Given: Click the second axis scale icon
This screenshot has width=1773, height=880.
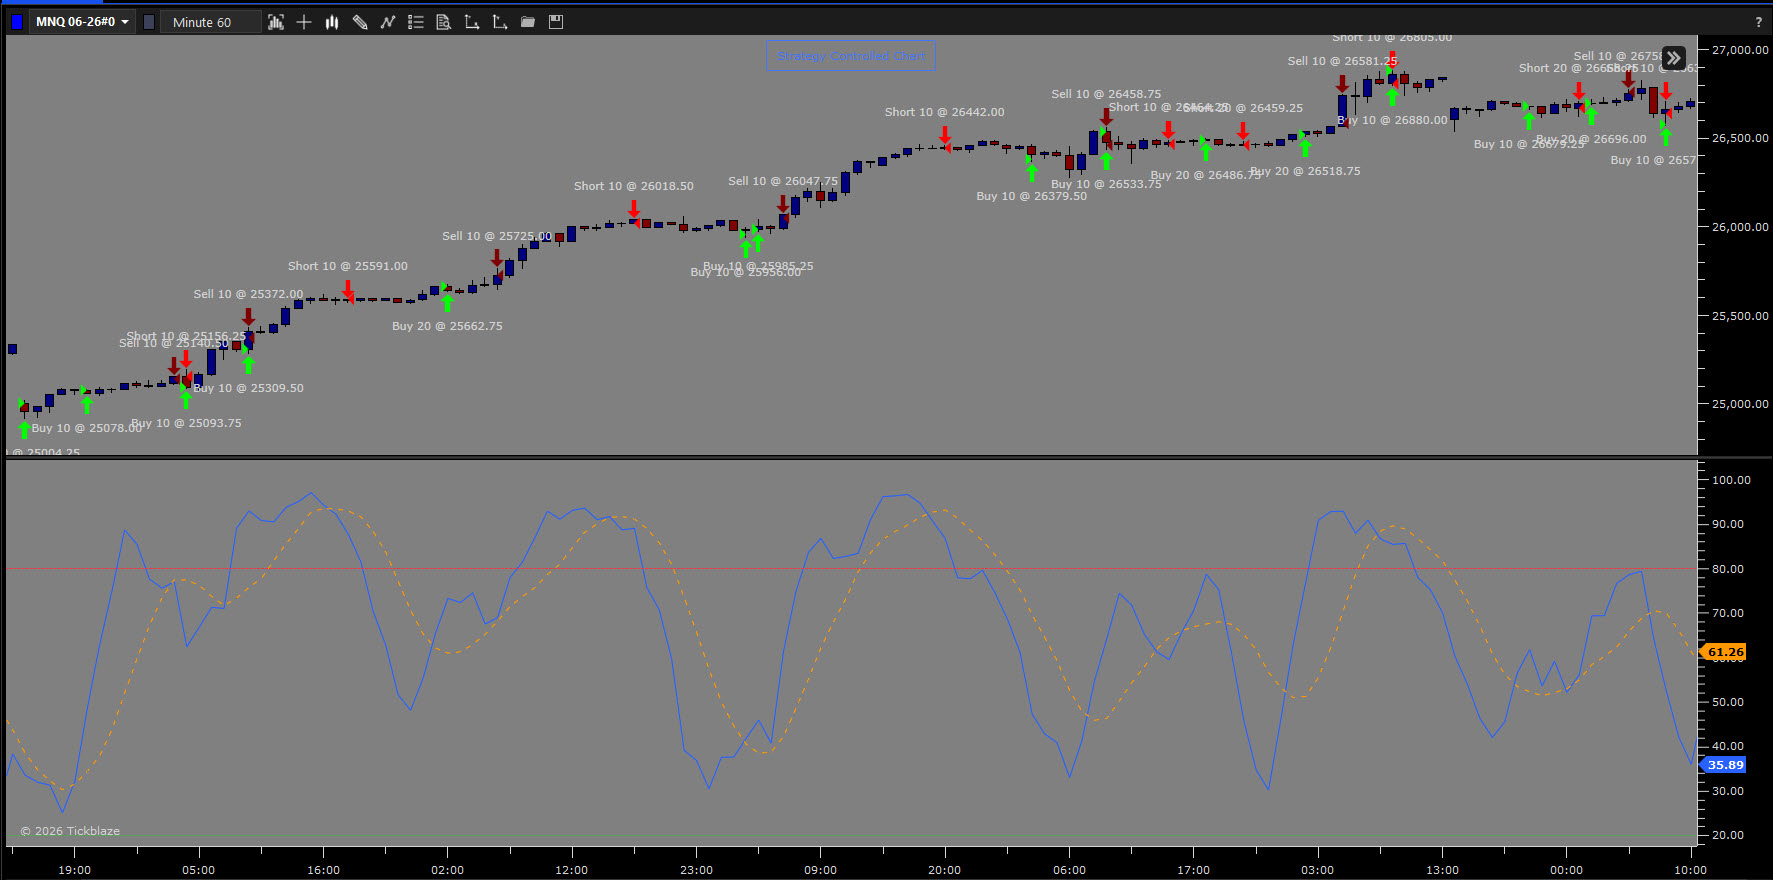Looking at the screenshot, I should pyautogui.click(x=500, y=22).
